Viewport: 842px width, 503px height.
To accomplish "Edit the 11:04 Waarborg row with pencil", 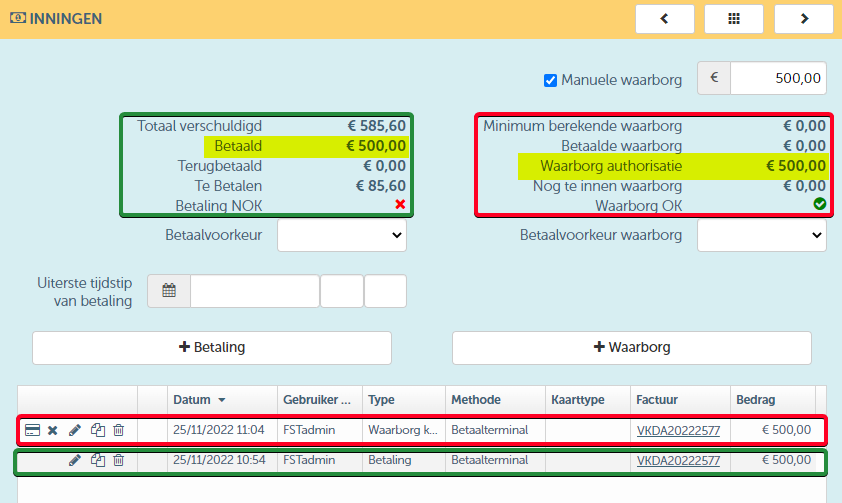I will (75, 430).
